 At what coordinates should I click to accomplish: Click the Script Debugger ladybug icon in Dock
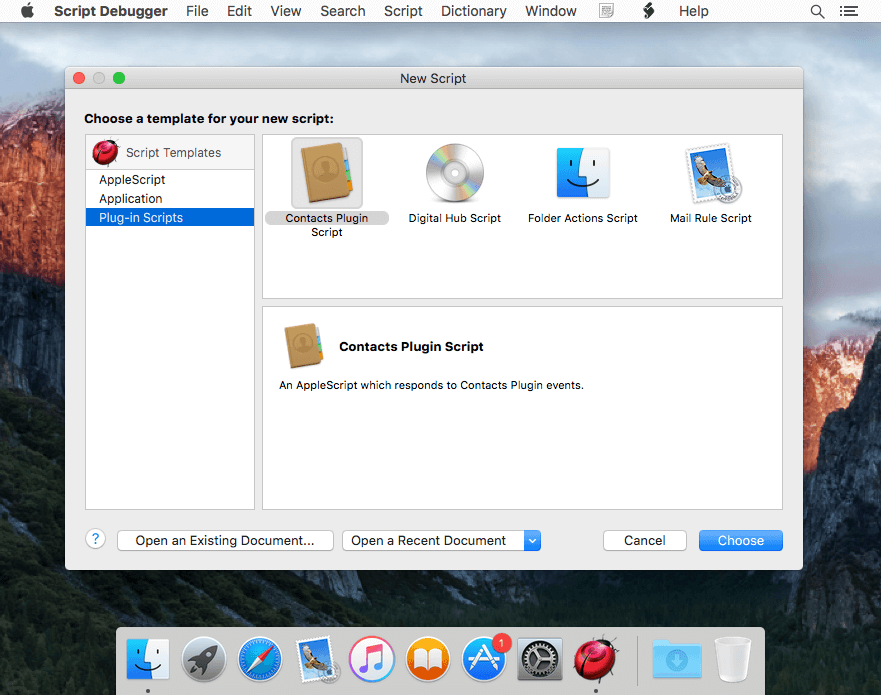click(595, 659)
